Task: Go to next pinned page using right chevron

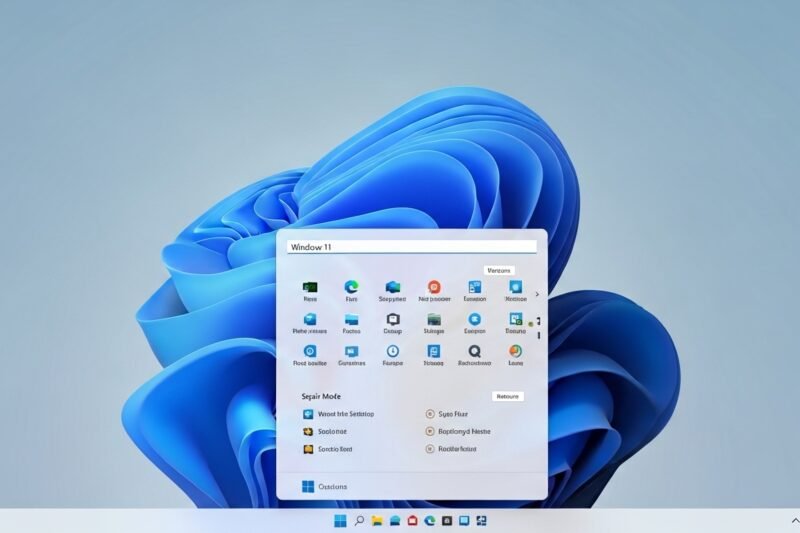Action: coord(537,294)
